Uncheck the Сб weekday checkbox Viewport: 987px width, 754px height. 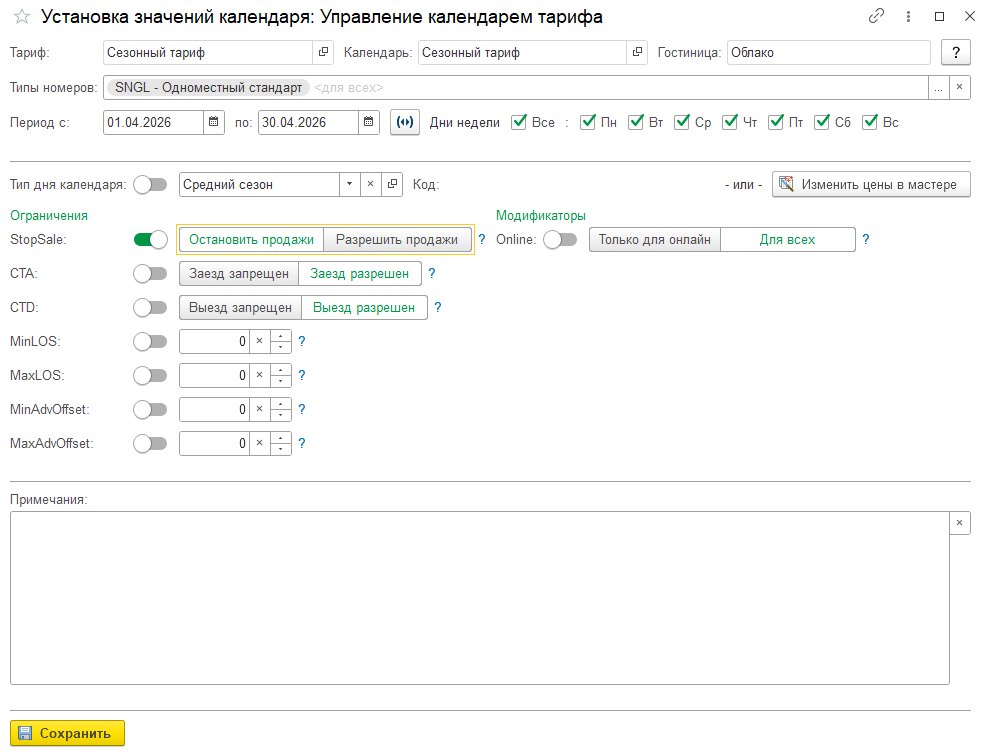pyautogui.click(x=823, y=123)
